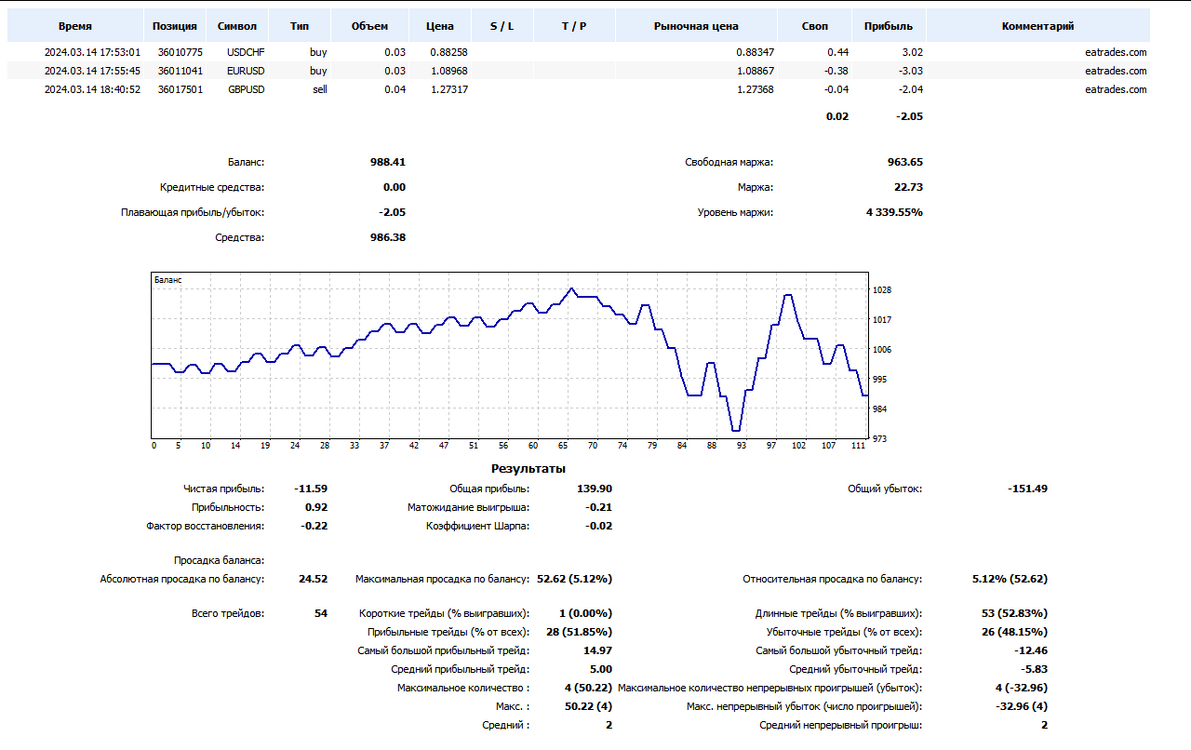
Task: Click the losing trades 26 (48.15%)
Action: pyautogui.click(x=1014, y=631)
